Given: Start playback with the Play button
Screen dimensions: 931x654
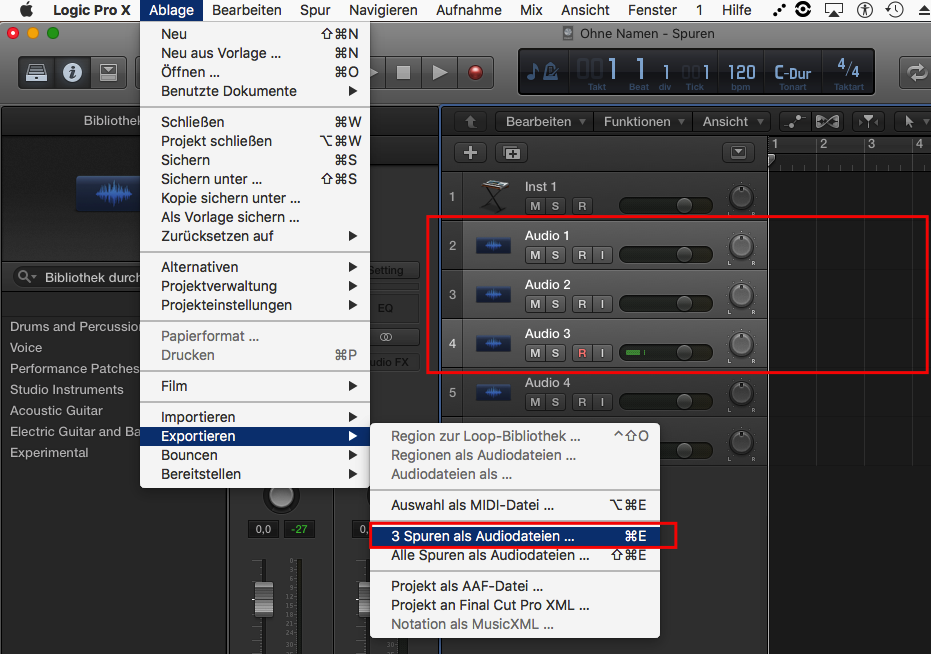Looking at the screenshot, I should point(439,72).
